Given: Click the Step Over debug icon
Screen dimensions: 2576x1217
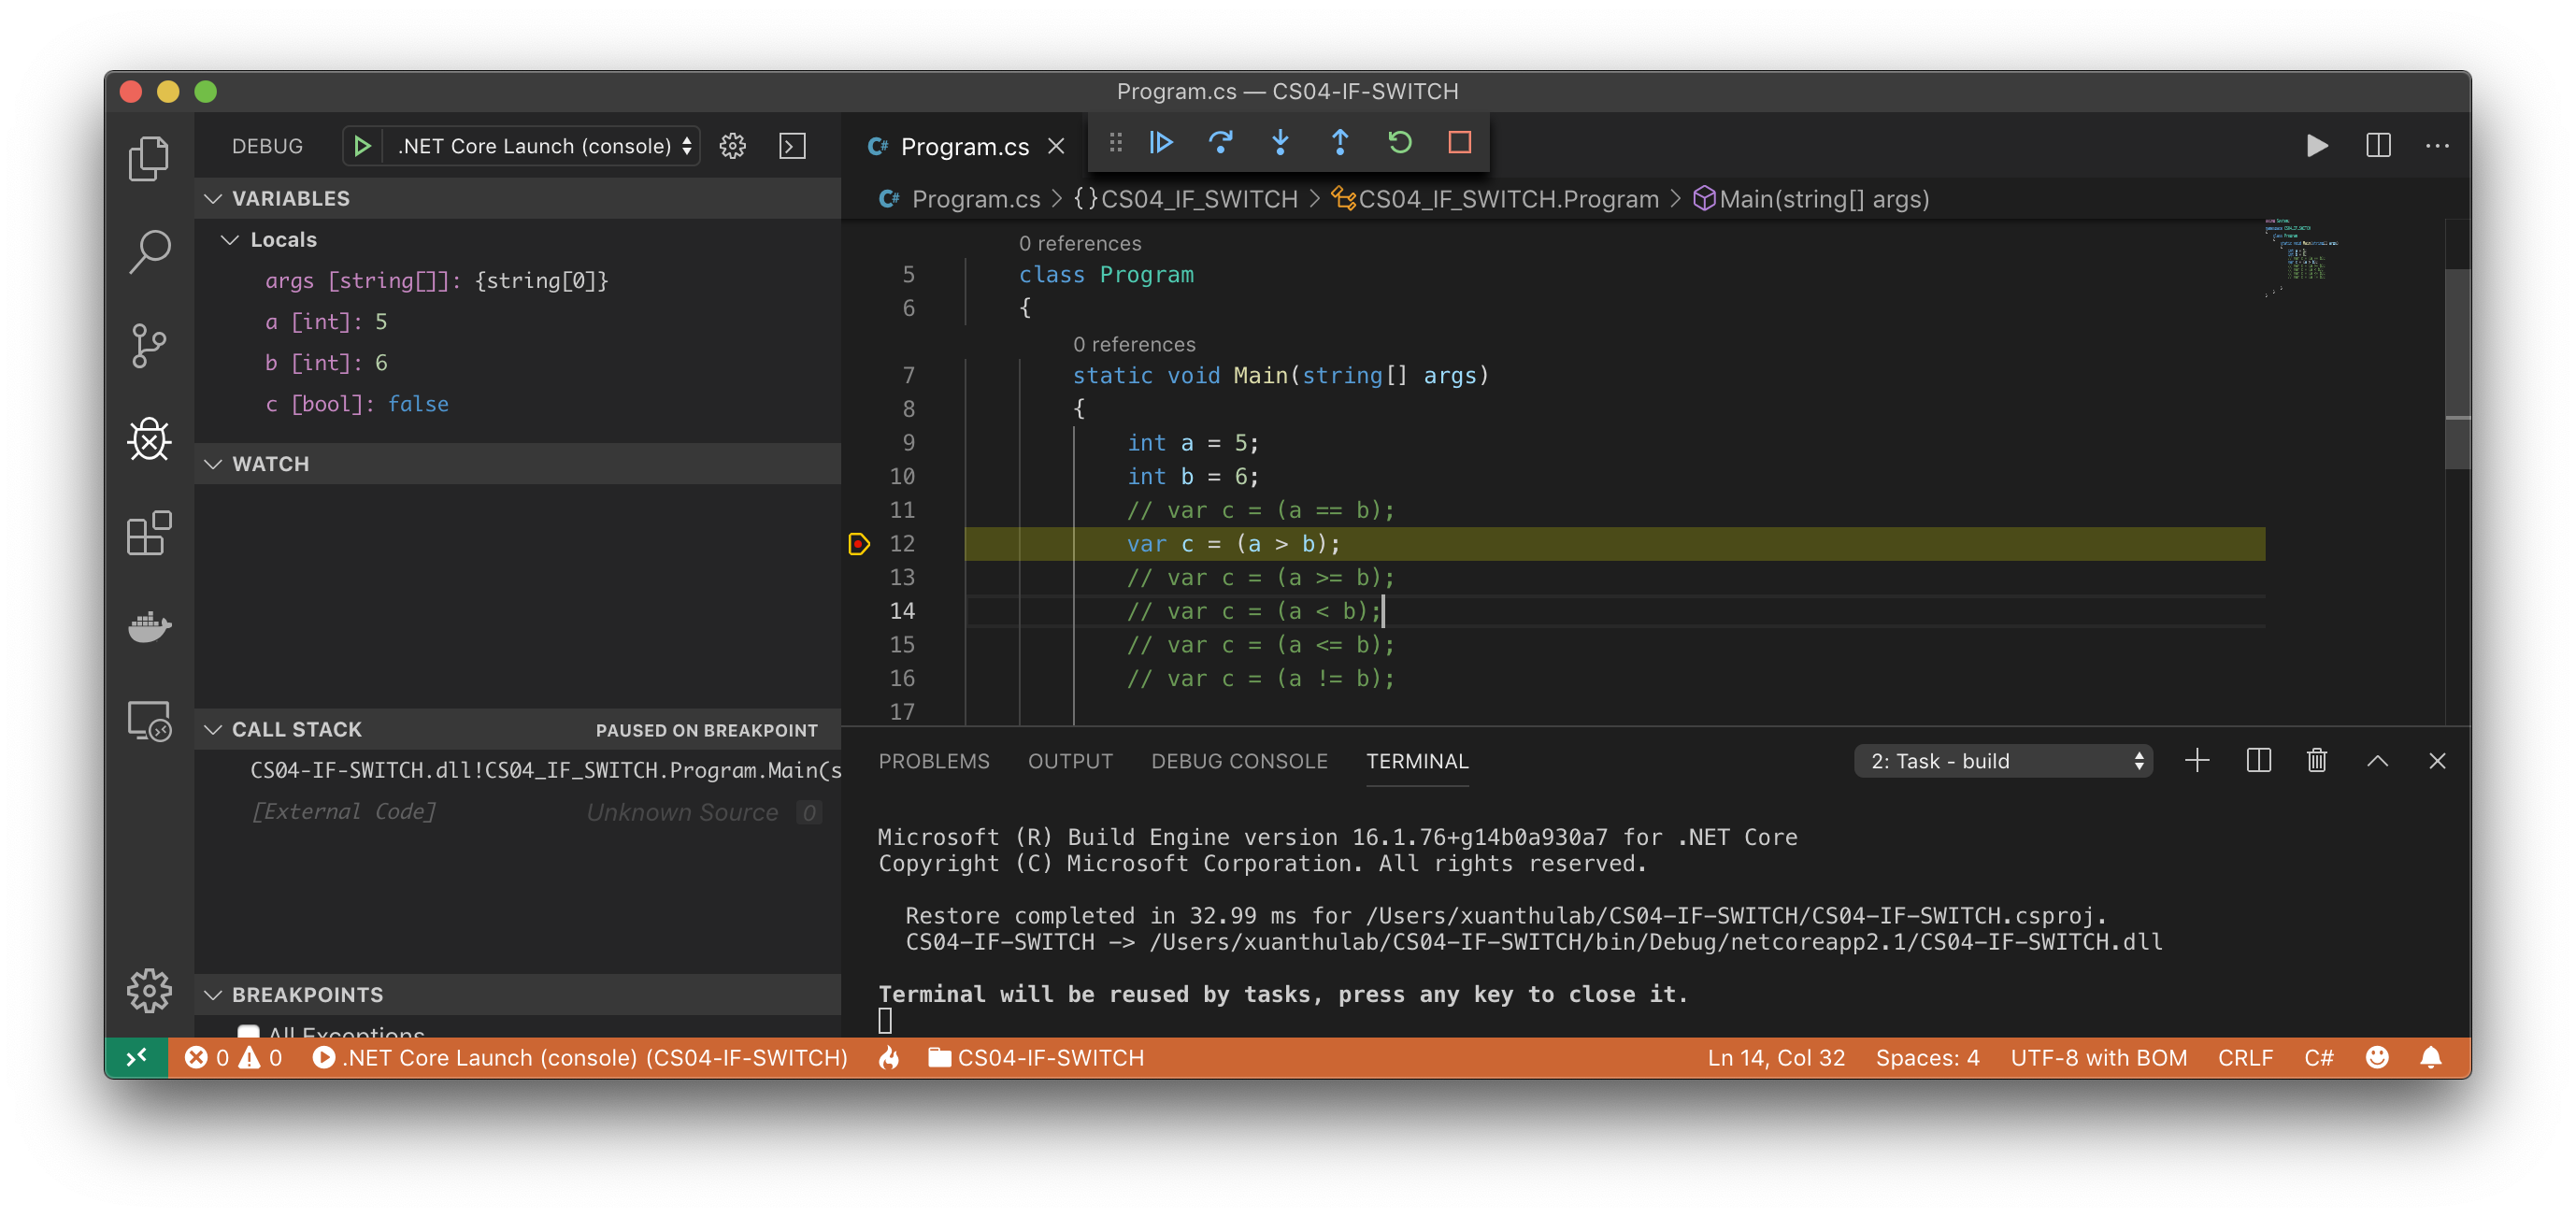Looking at the screenshot, I should tap(1220, 143).
